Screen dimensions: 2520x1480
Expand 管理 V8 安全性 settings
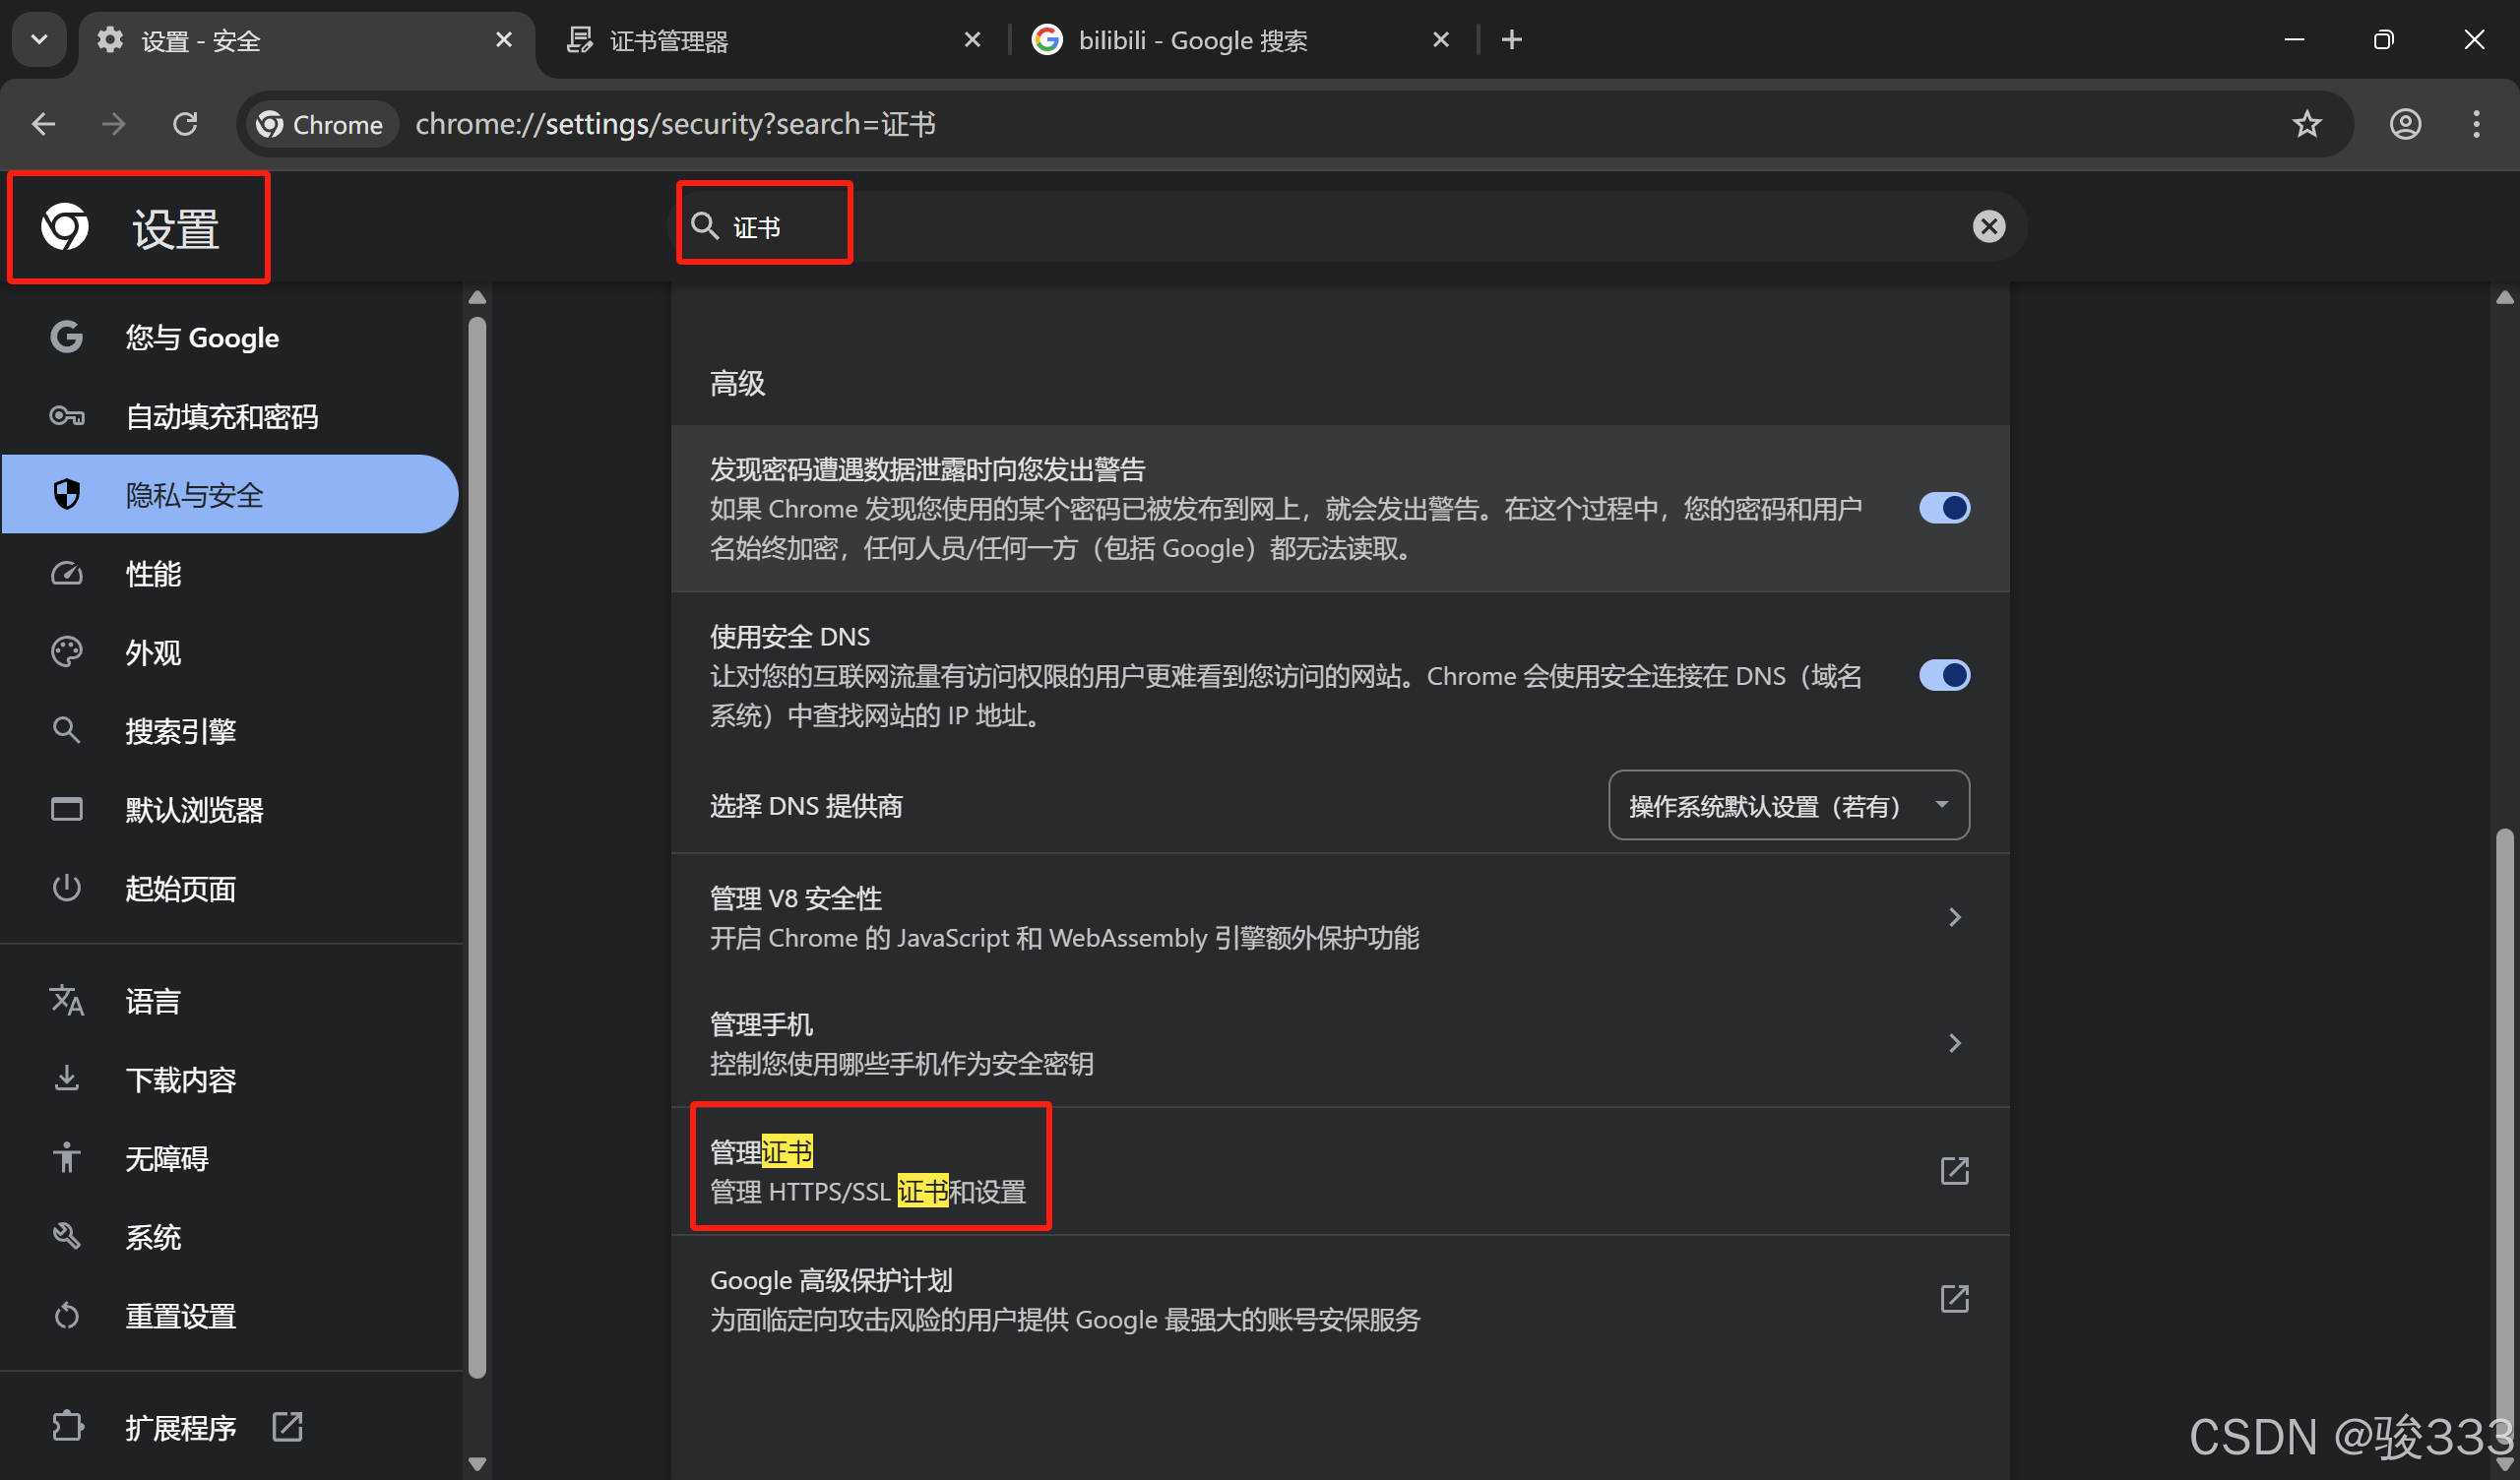pos(1953,917)
